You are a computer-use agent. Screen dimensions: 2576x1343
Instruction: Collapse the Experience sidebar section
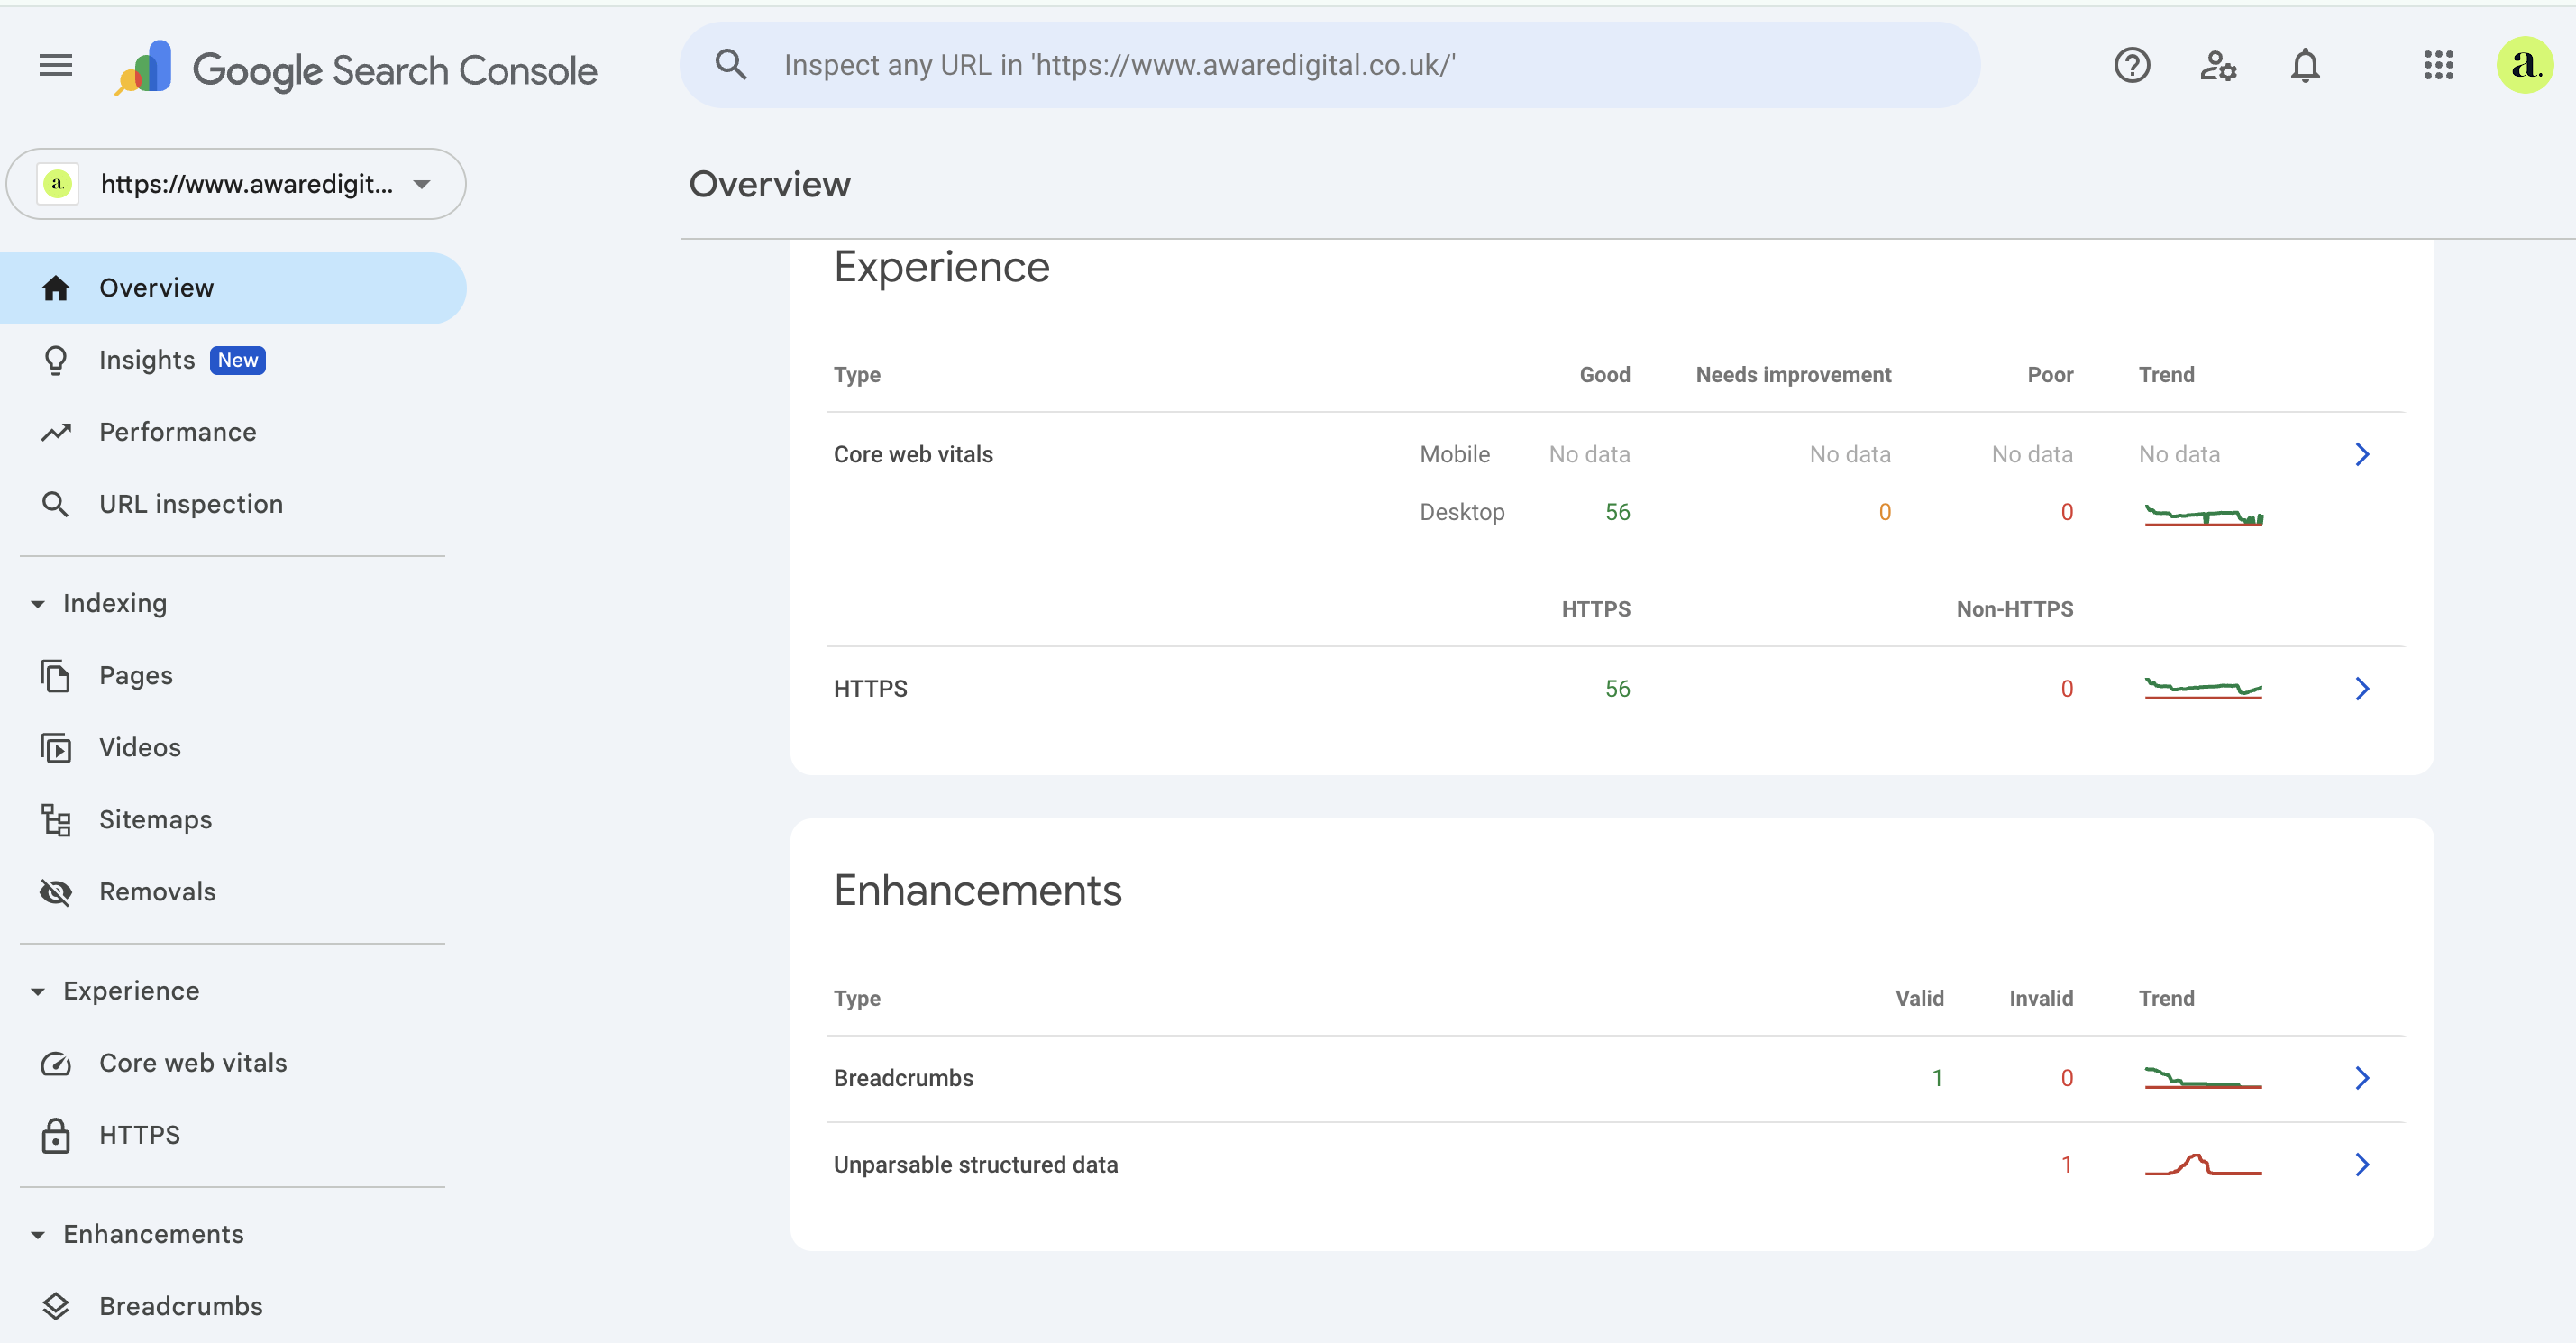tap(38, 992)
